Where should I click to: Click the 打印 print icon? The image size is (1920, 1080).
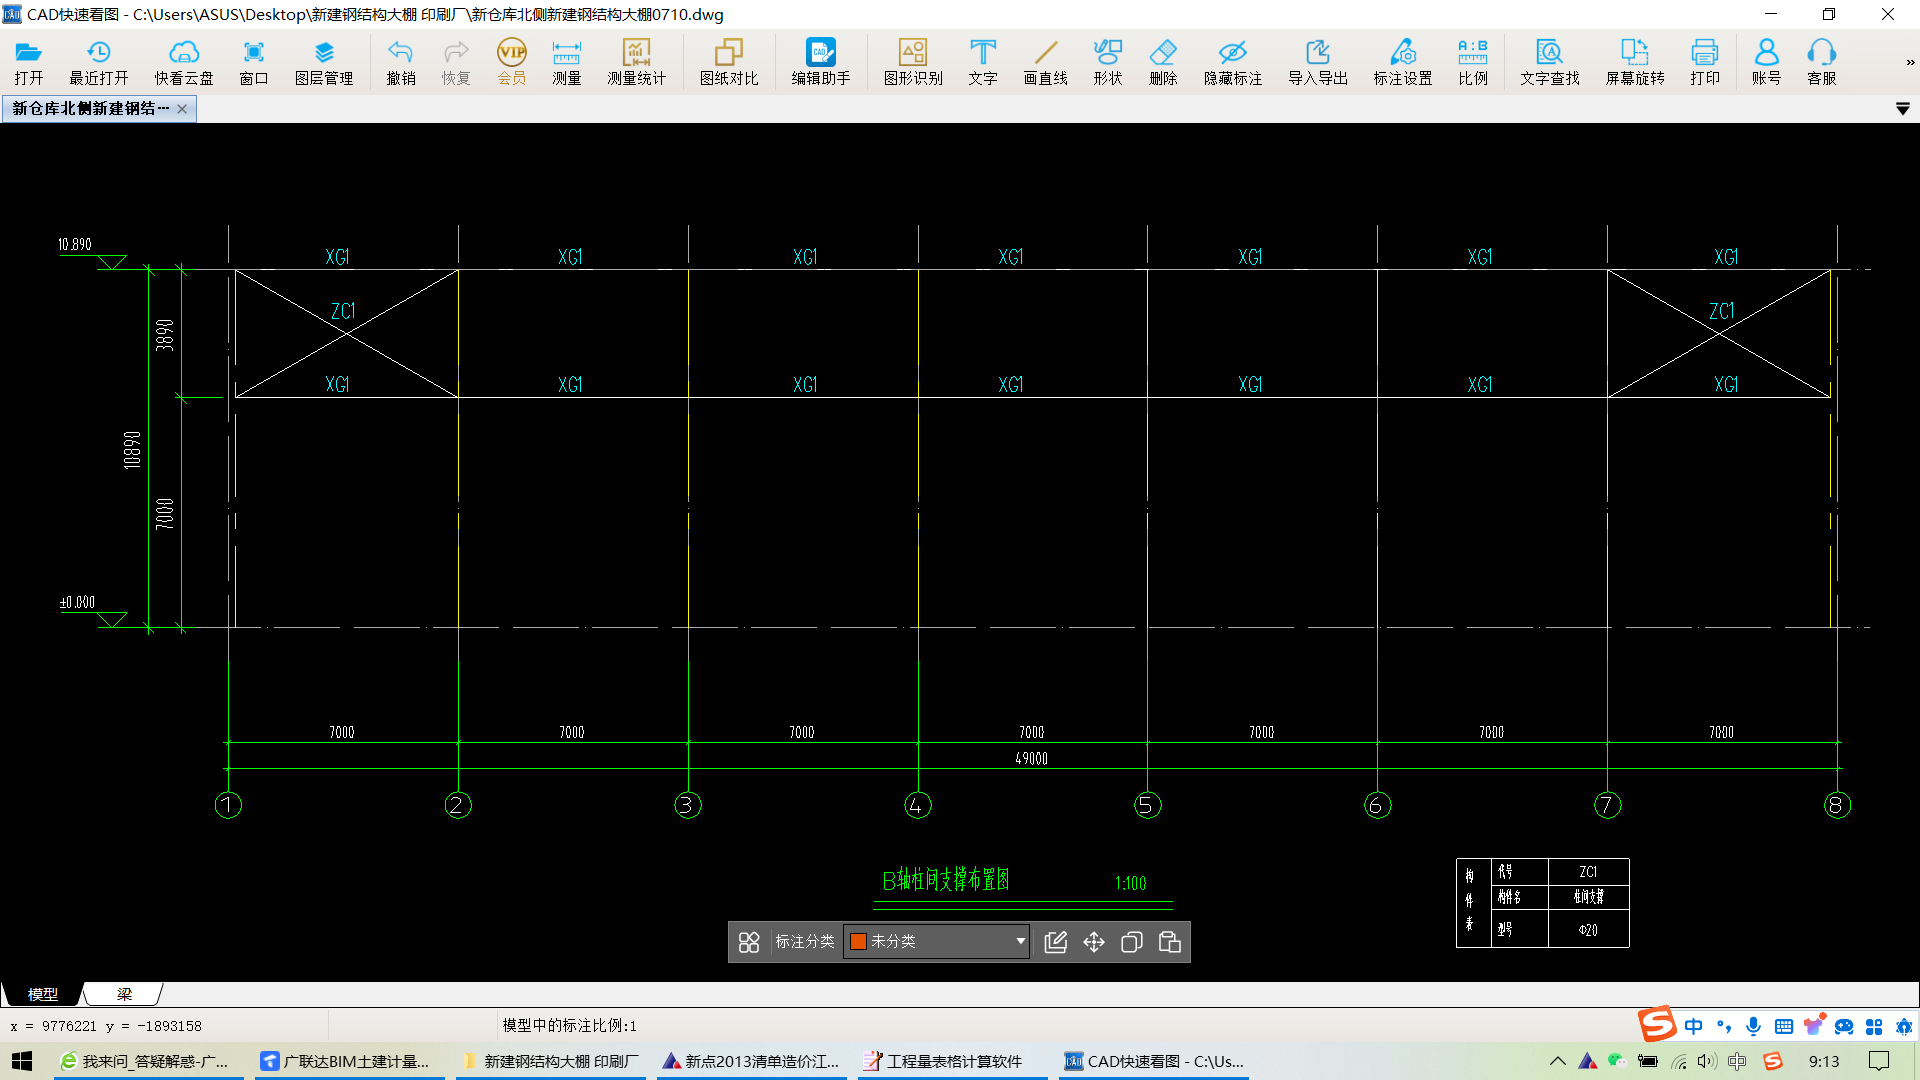1704,62
